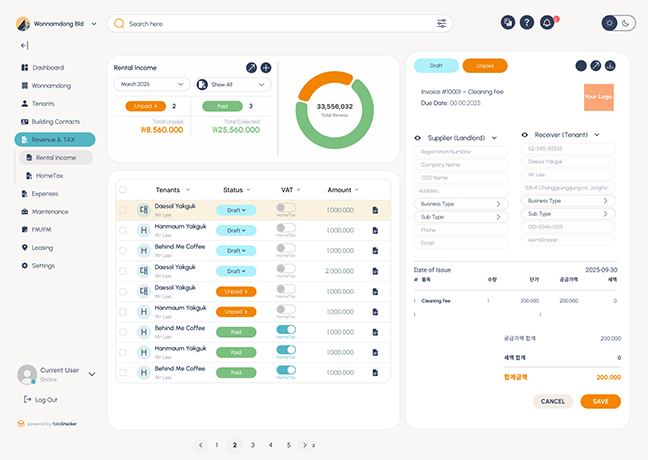Toggle the light/dark mode switch
The width and height of the screenshot is (648, 460).
[618, 23]
